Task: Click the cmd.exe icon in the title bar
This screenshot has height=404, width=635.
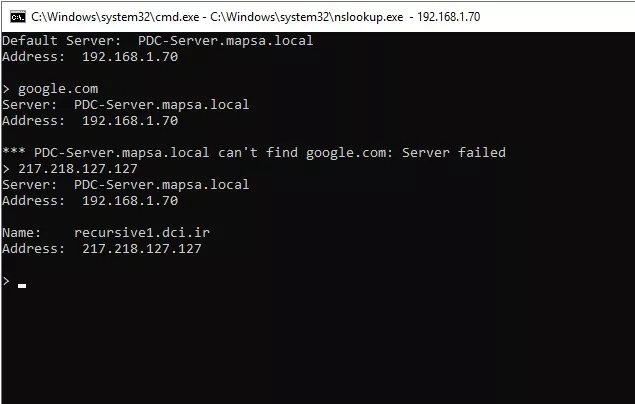Action: 18,17
